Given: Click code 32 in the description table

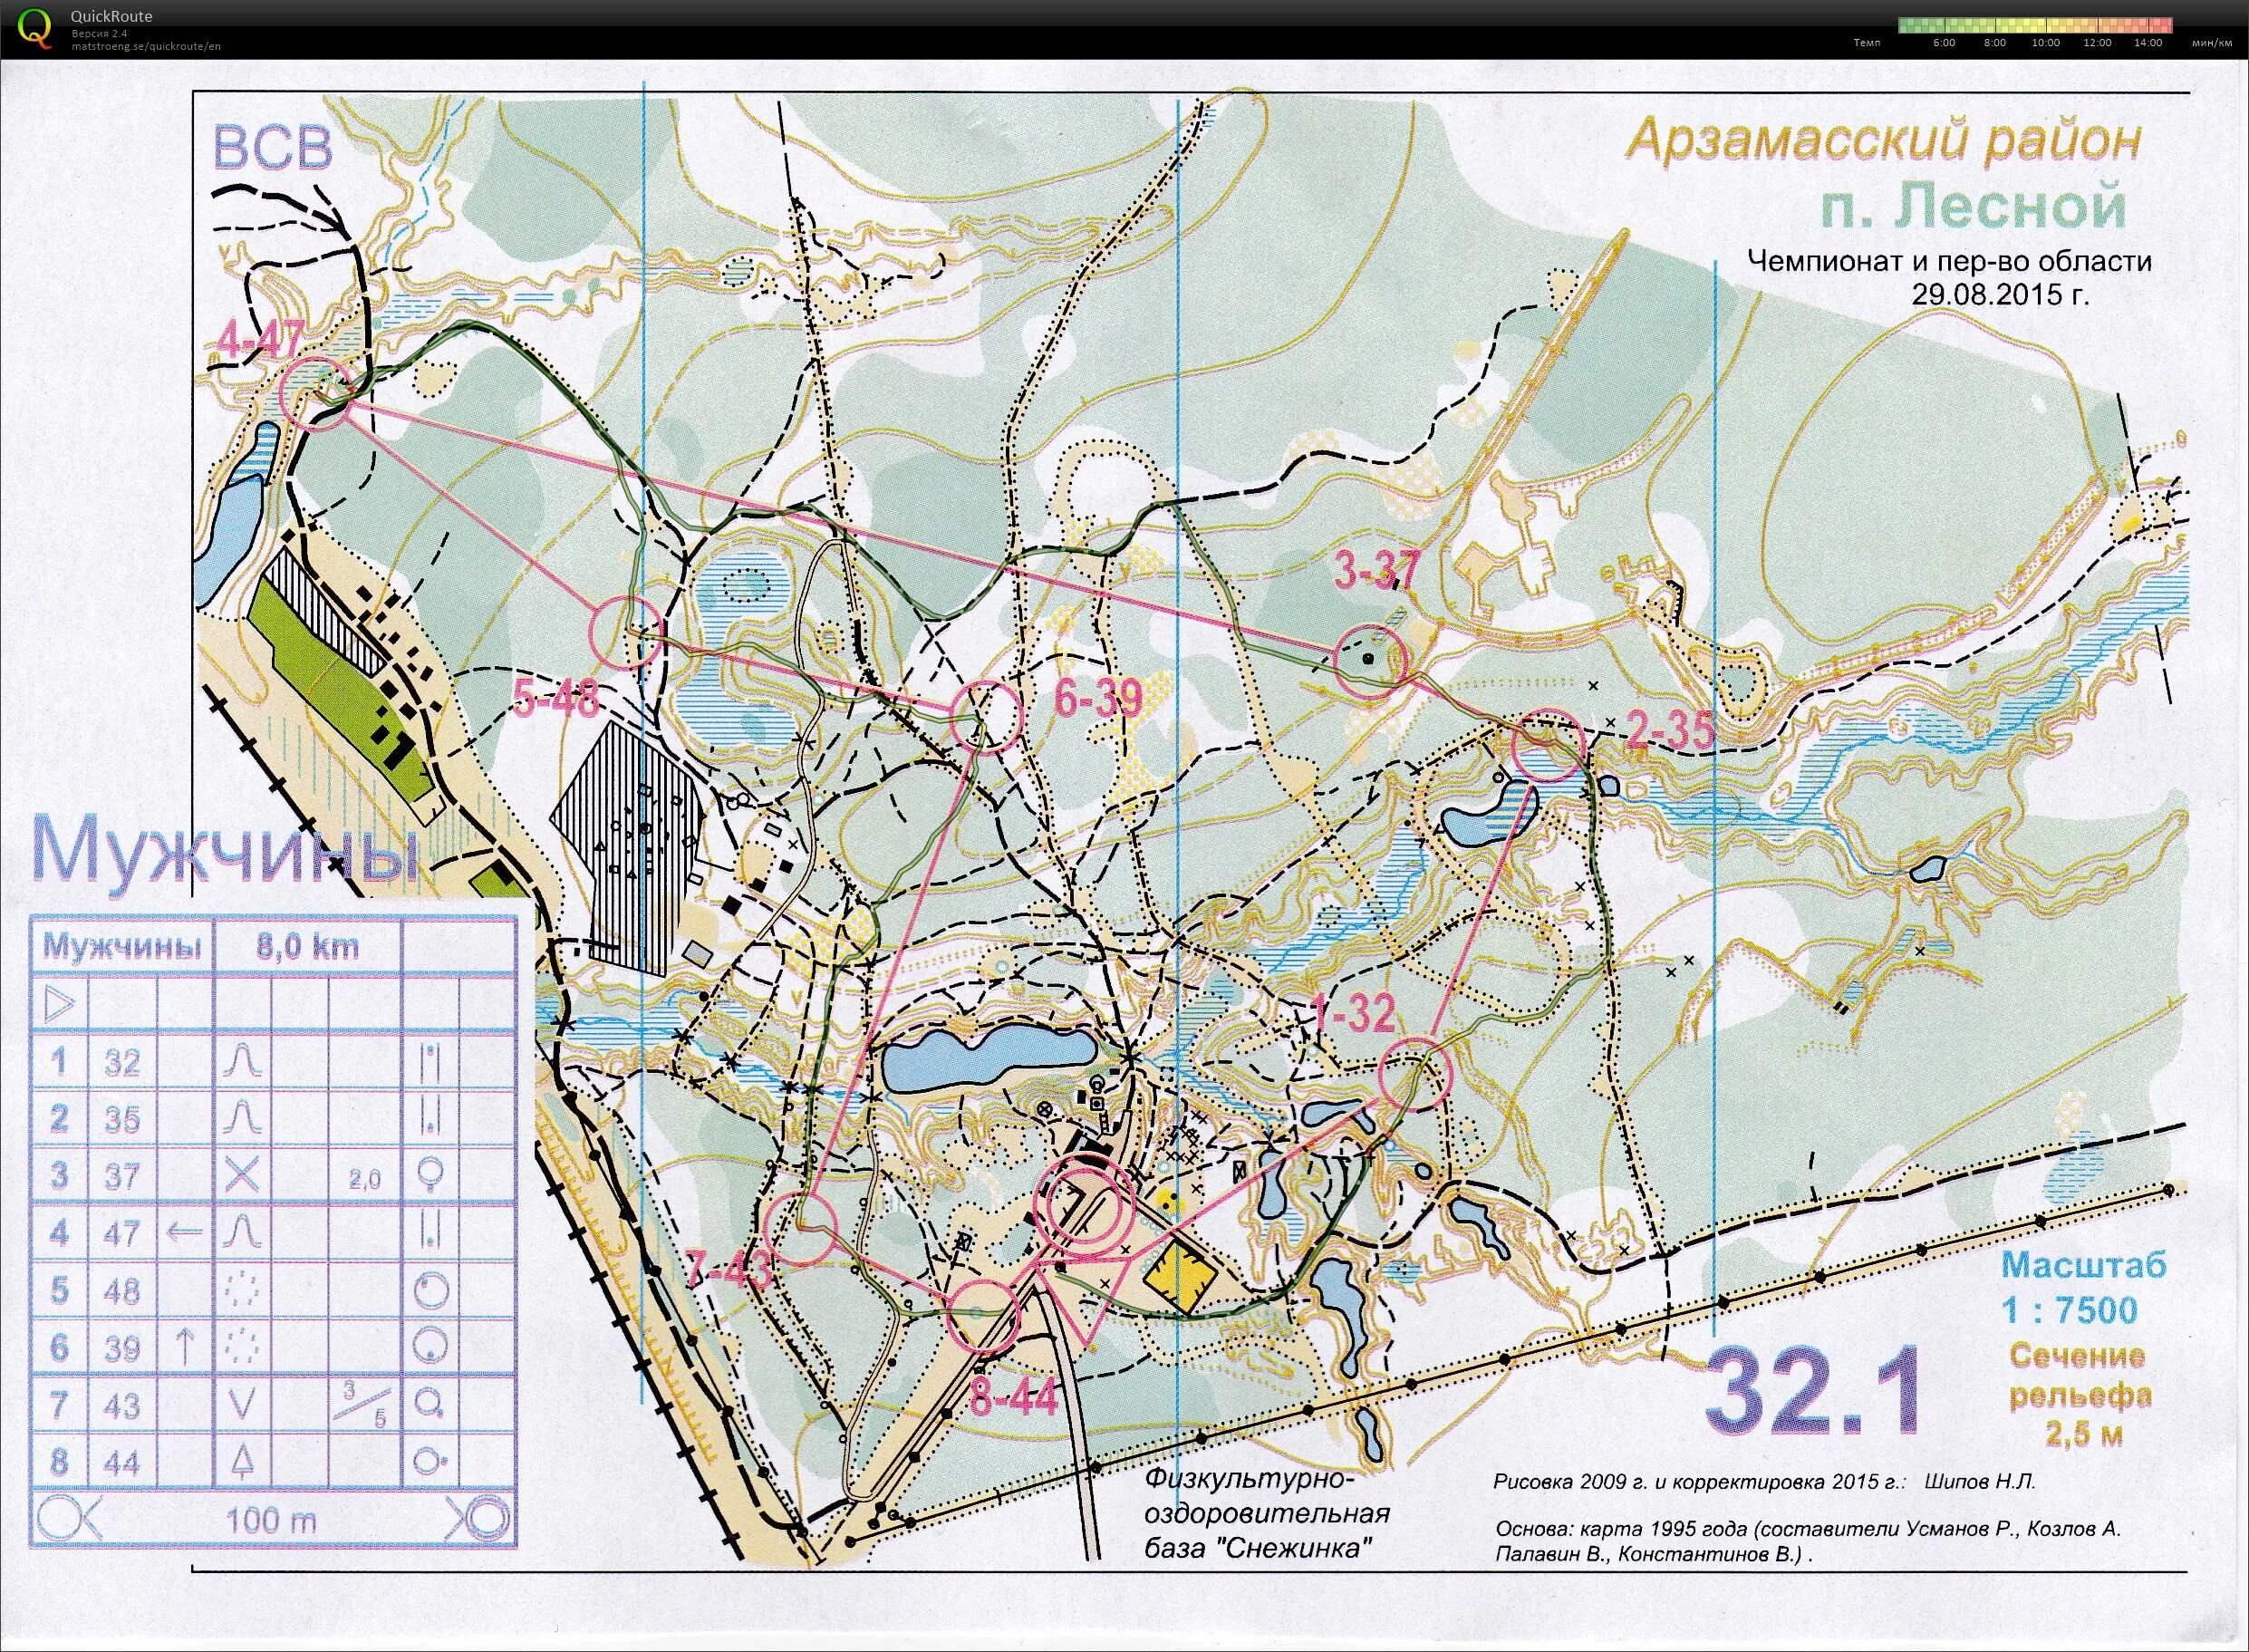Looking at the screenshot, I should [122, 1061].
